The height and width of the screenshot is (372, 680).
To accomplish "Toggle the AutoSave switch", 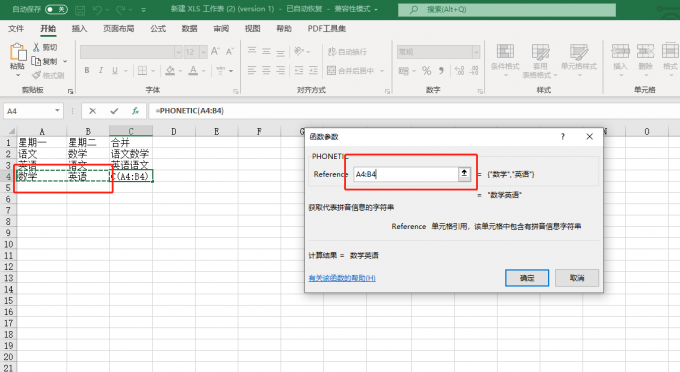I will pos(56,9).
